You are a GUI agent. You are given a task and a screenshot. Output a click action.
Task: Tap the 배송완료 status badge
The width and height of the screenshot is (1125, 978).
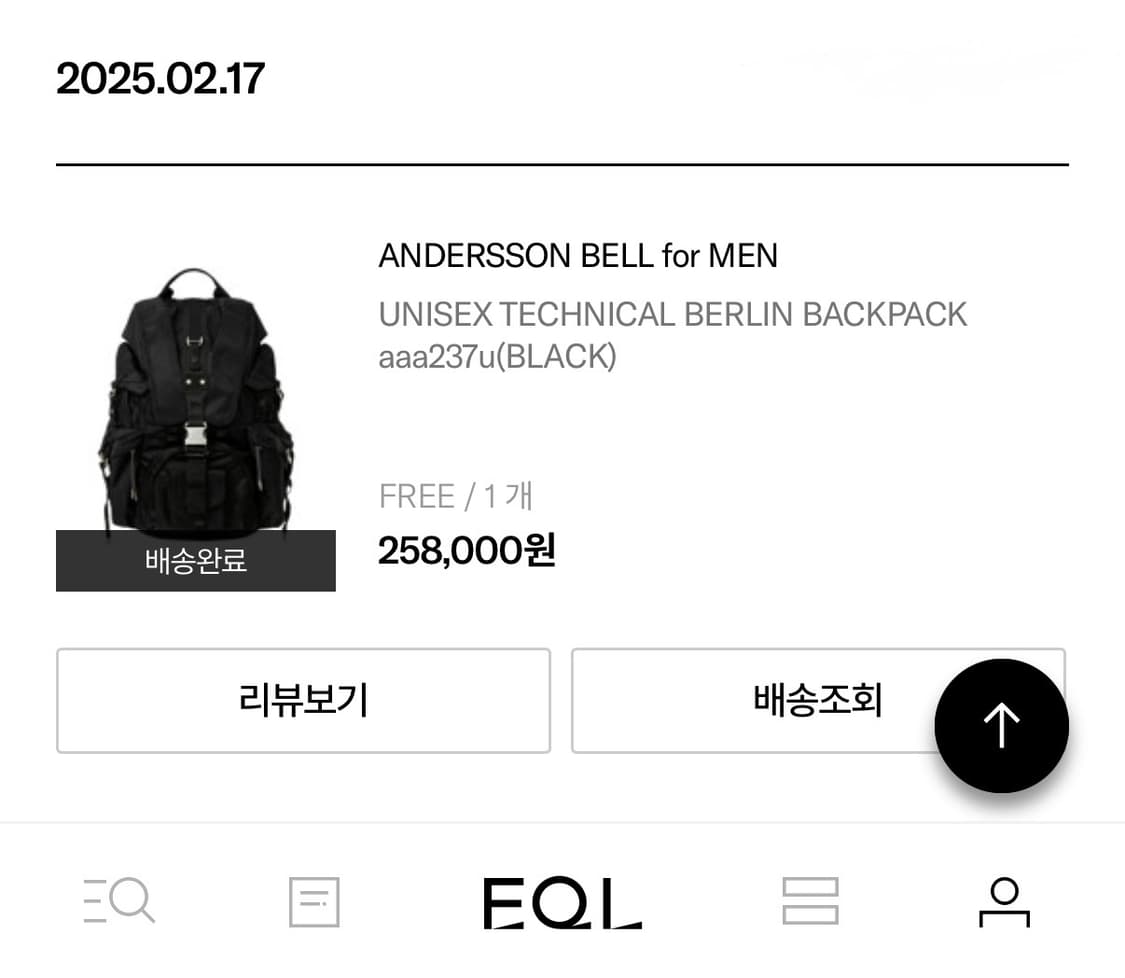coord(196,560)
